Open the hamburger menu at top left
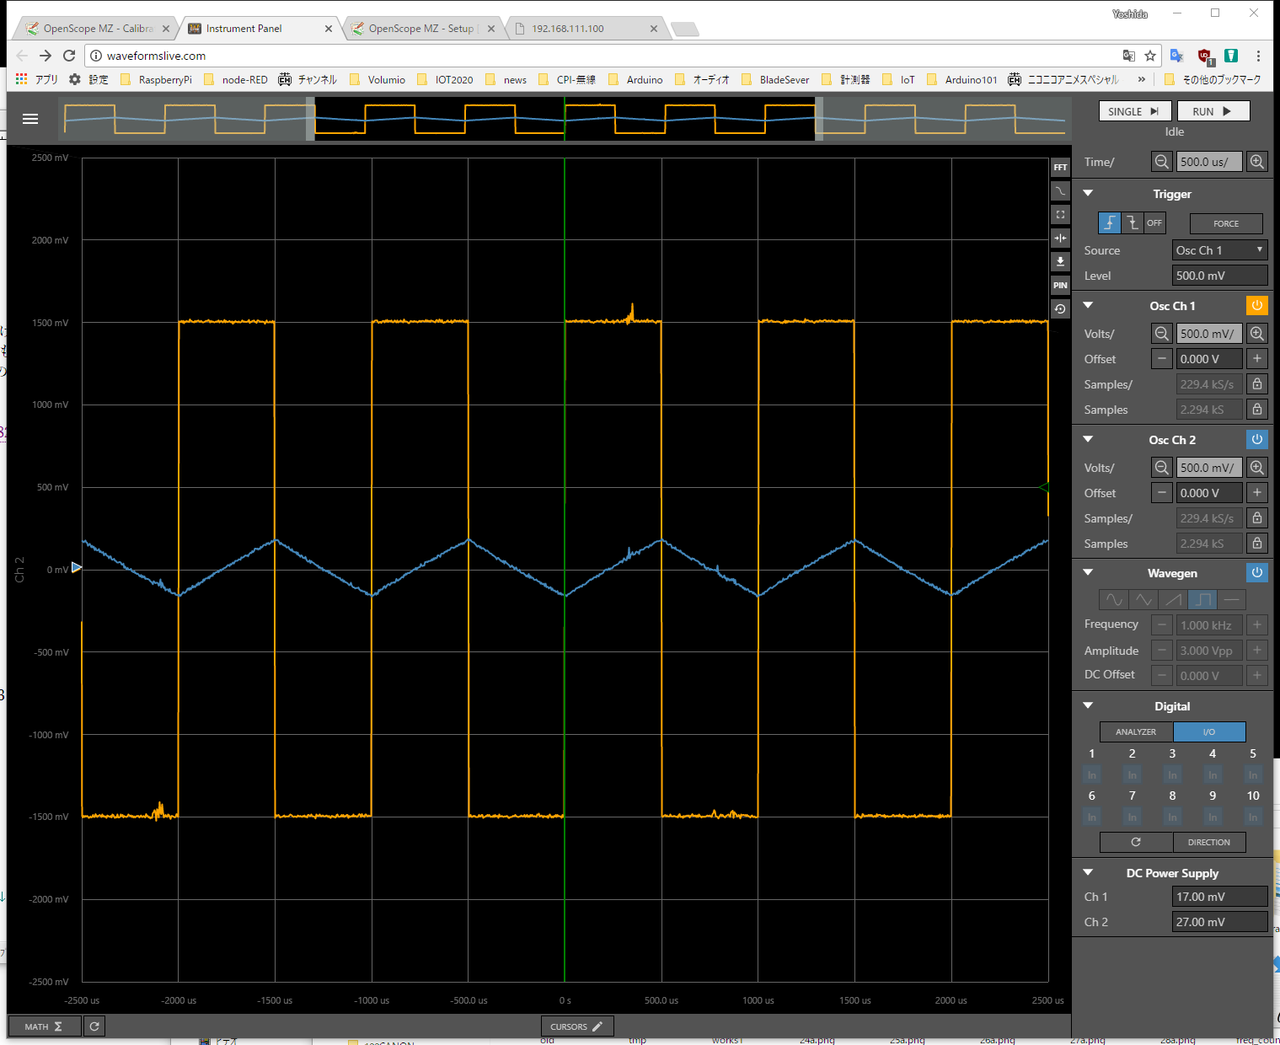1280x1045 pixels. coord(30,119)
